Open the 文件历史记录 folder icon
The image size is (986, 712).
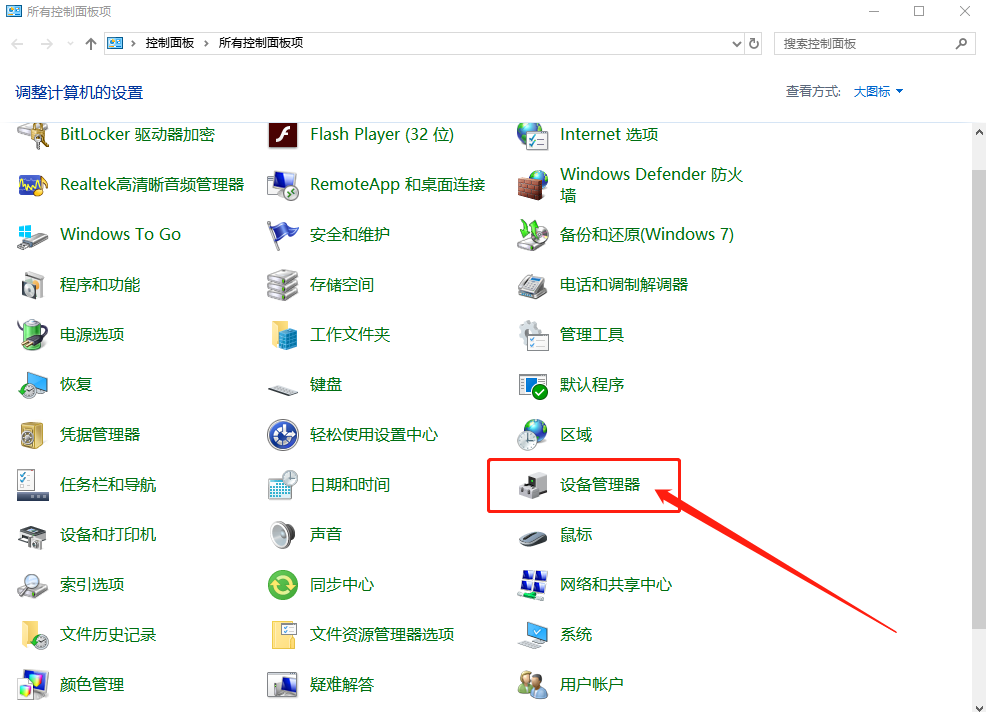tap(35, 635)
